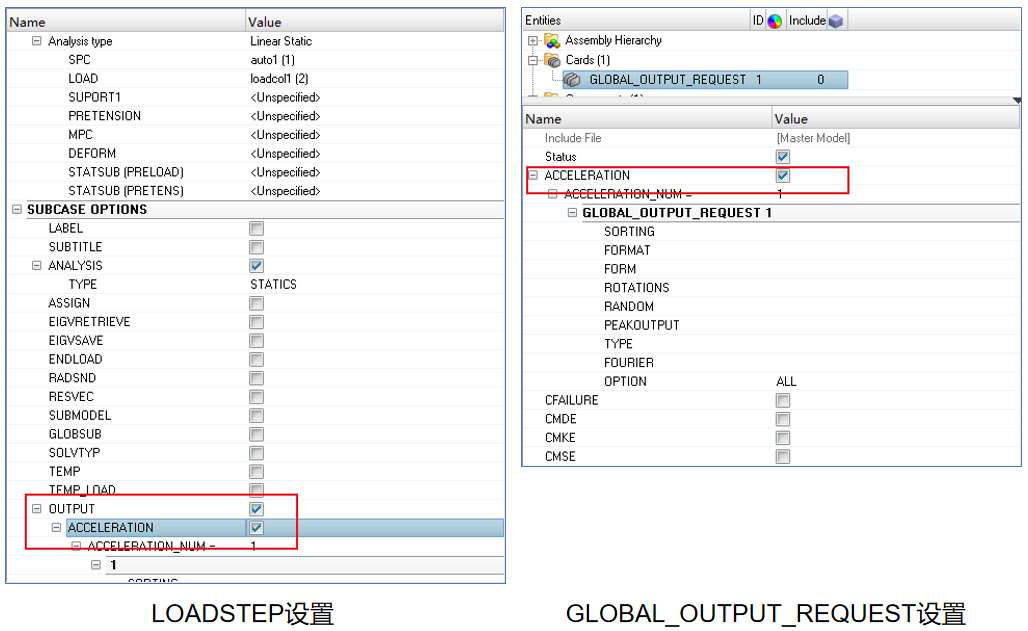Click the STATSUB (PRETENS) row label
Screen dimensions: 1028x631
[126, 191]
